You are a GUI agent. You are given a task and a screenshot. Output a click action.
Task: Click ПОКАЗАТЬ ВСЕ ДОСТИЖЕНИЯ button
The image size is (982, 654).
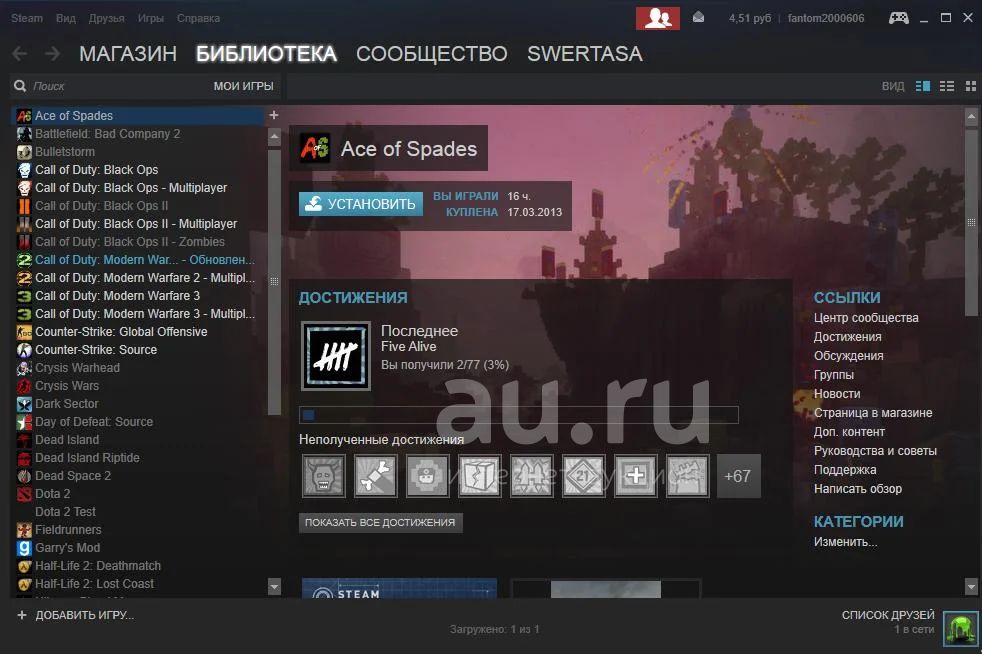[x=380, y=522]
